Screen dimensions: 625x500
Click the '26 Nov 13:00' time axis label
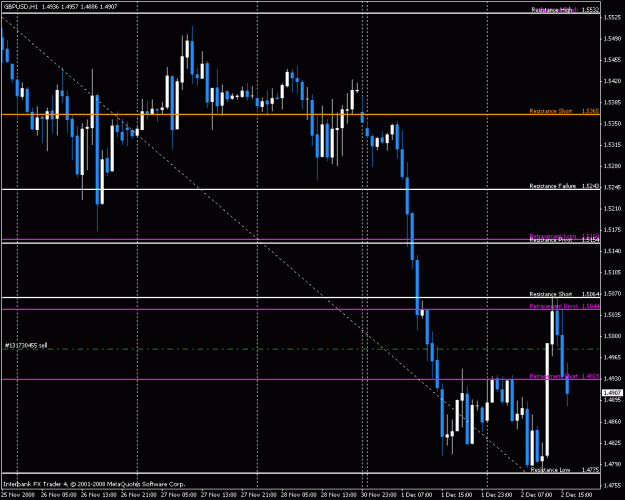point(98,495)
